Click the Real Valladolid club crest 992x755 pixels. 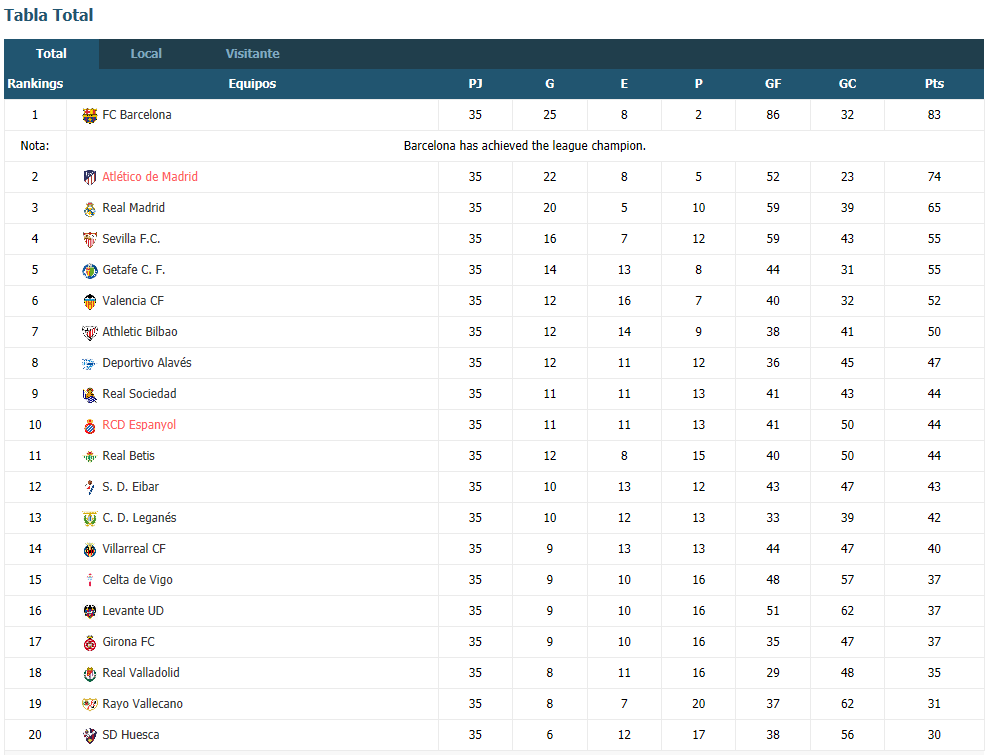(90, 673)
